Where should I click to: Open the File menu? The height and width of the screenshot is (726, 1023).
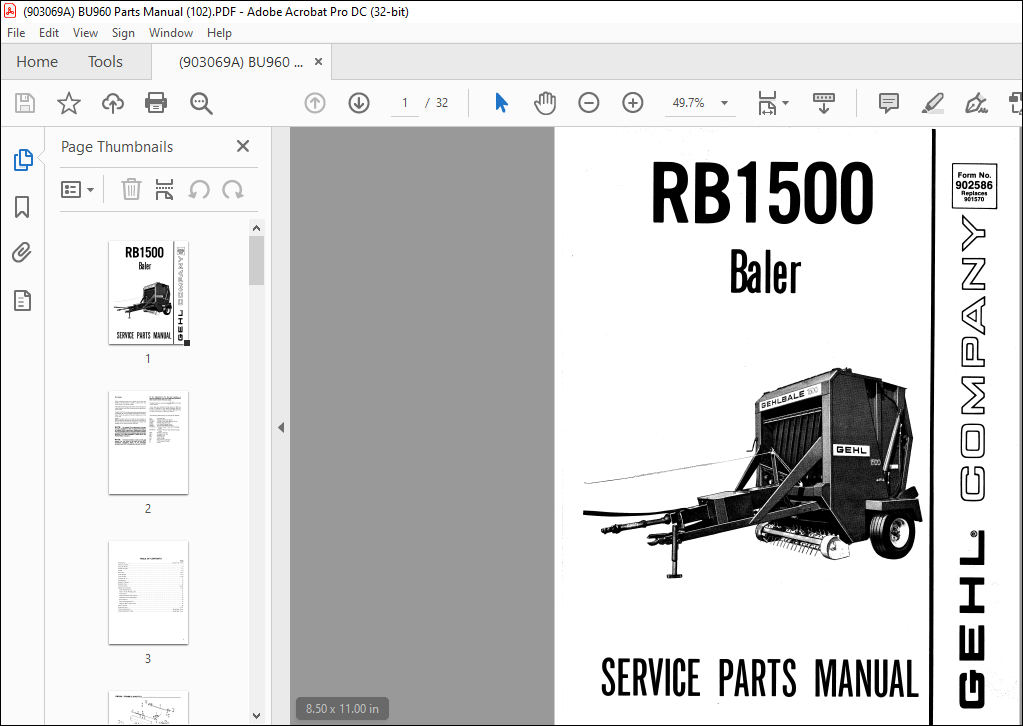click(16, 33)
